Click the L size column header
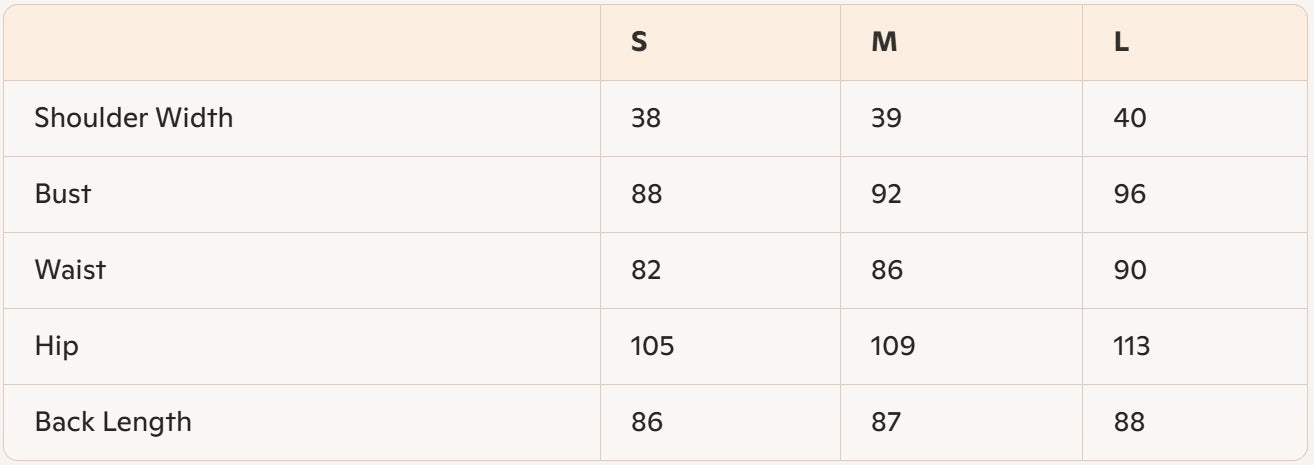Viewport: 1314px width, 465px height. pyautogui.click(x=1121, y=44)
